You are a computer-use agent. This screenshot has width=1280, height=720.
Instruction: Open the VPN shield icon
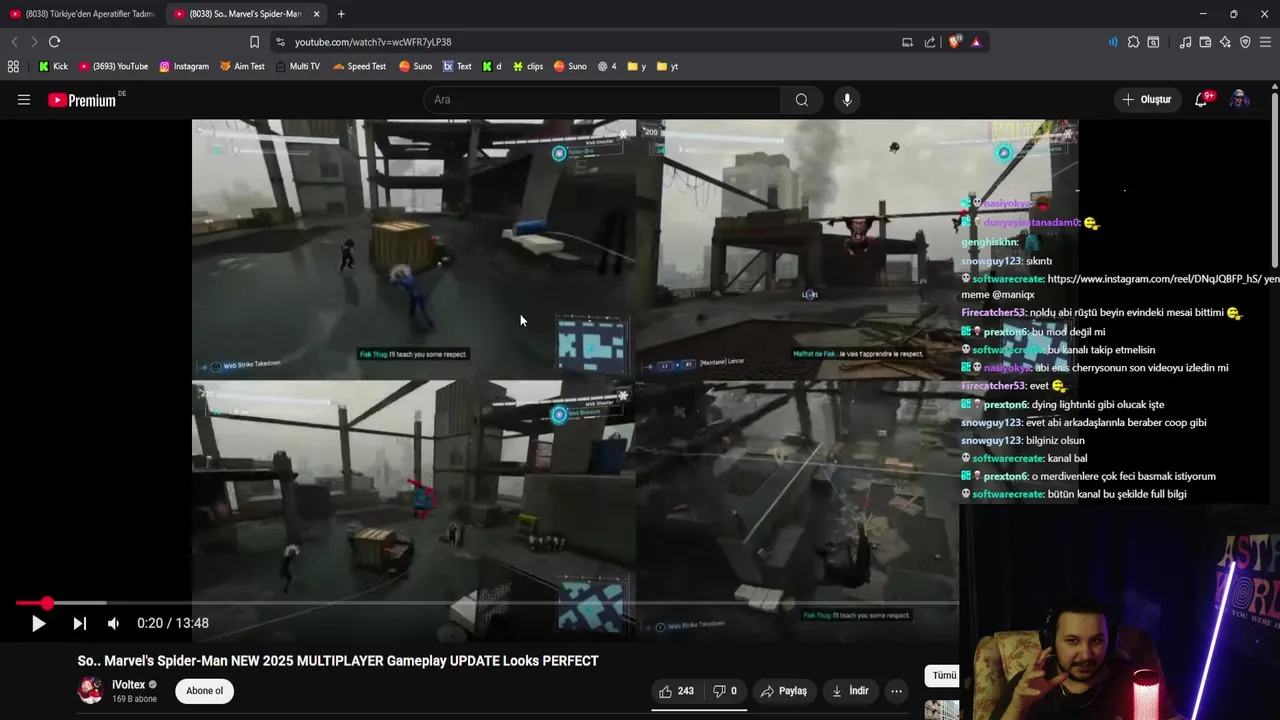point(1245,42)
